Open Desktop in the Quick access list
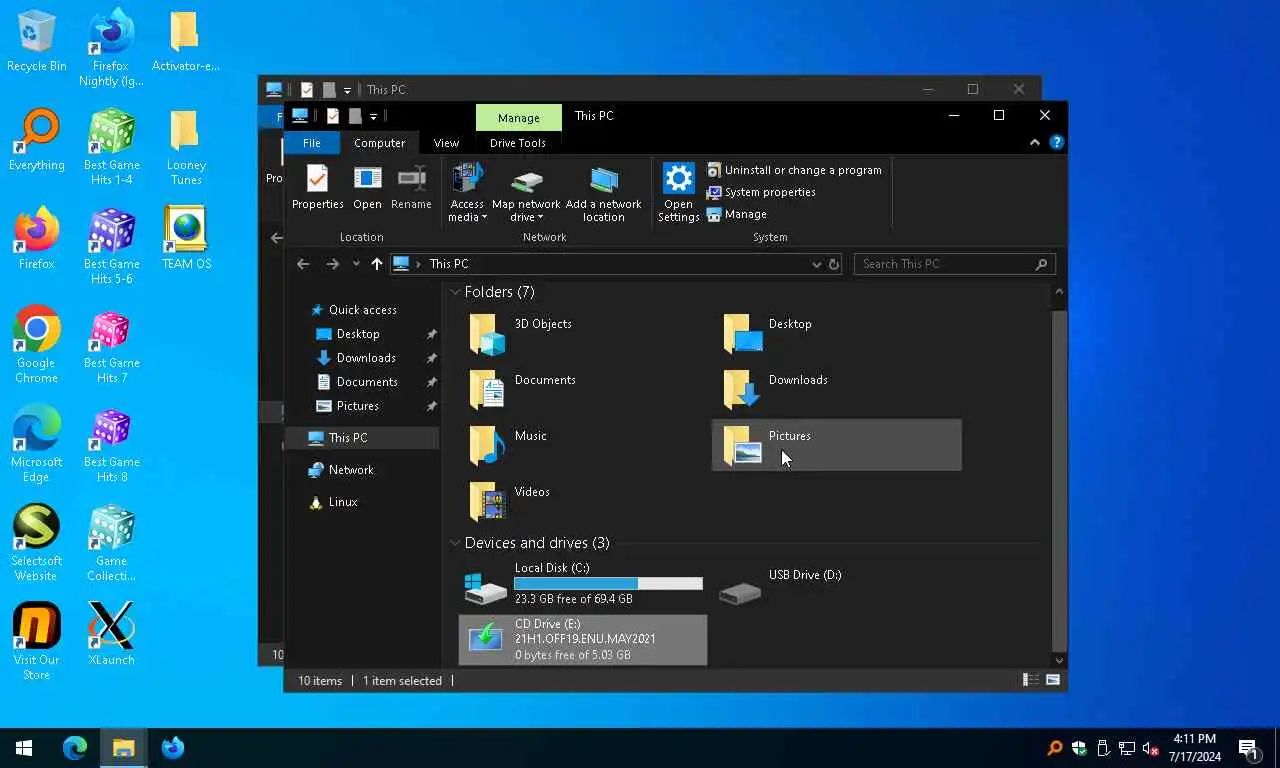 (358, 334)
